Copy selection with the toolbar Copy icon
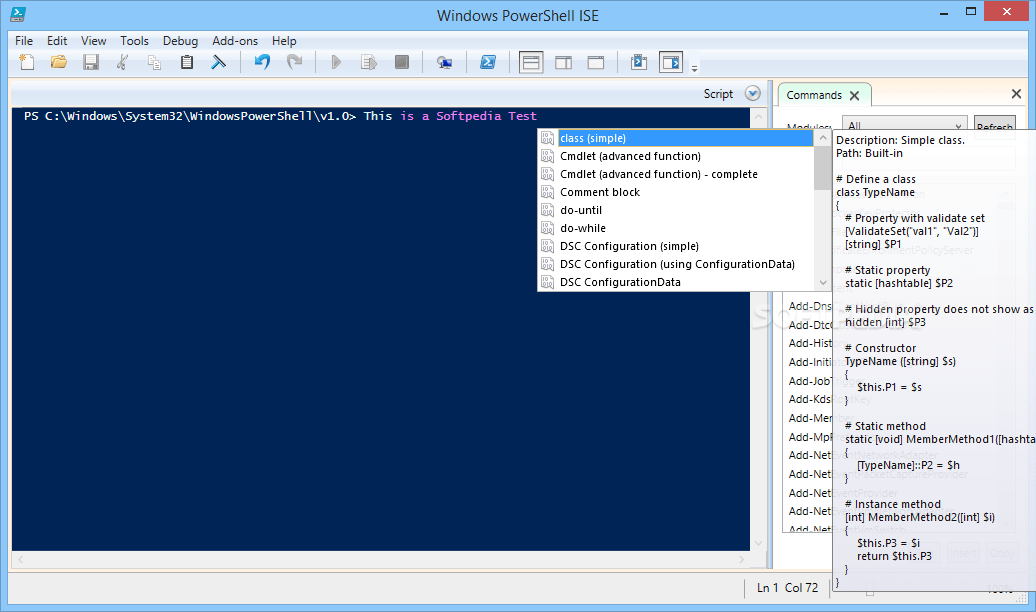 155,62
